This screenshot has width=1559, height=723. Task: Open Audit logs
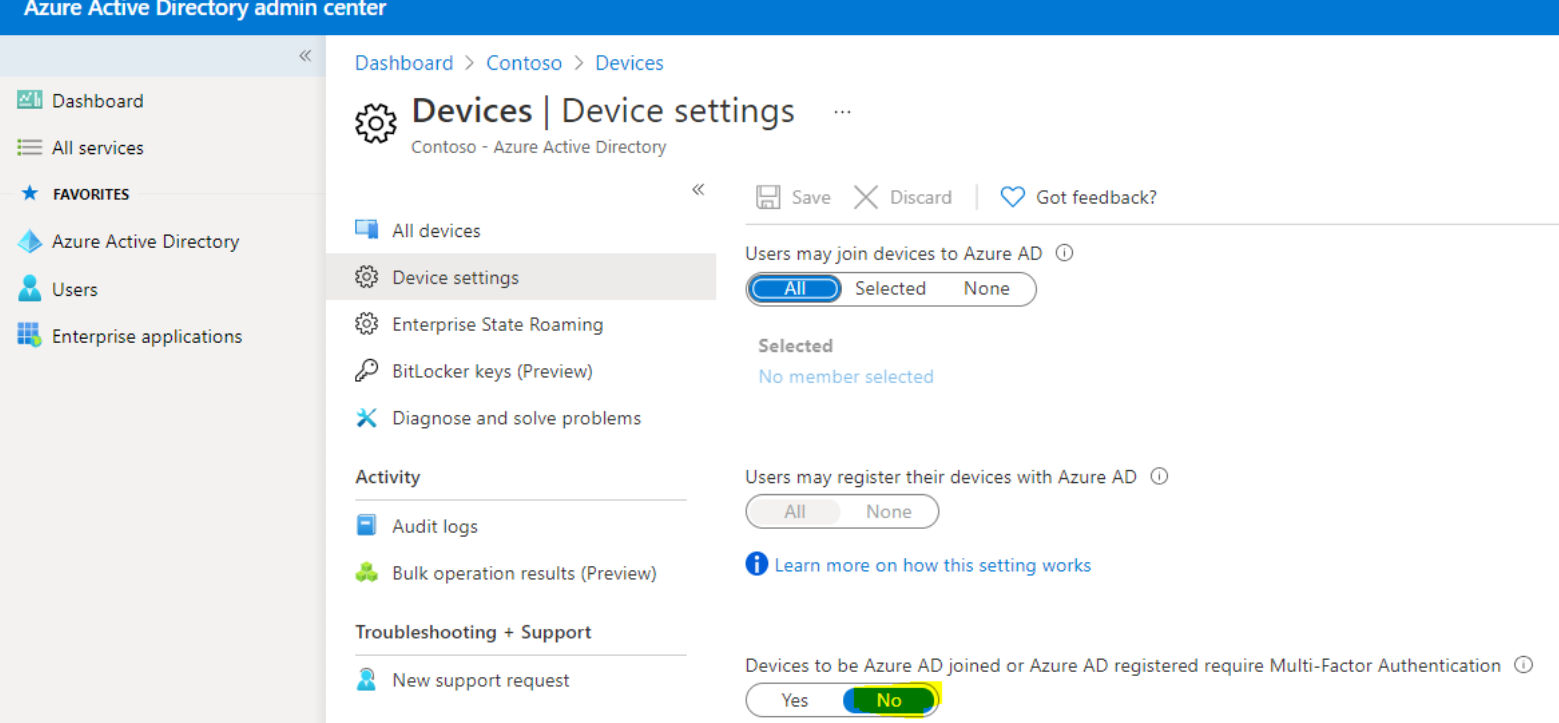click(x=435, y=527)
